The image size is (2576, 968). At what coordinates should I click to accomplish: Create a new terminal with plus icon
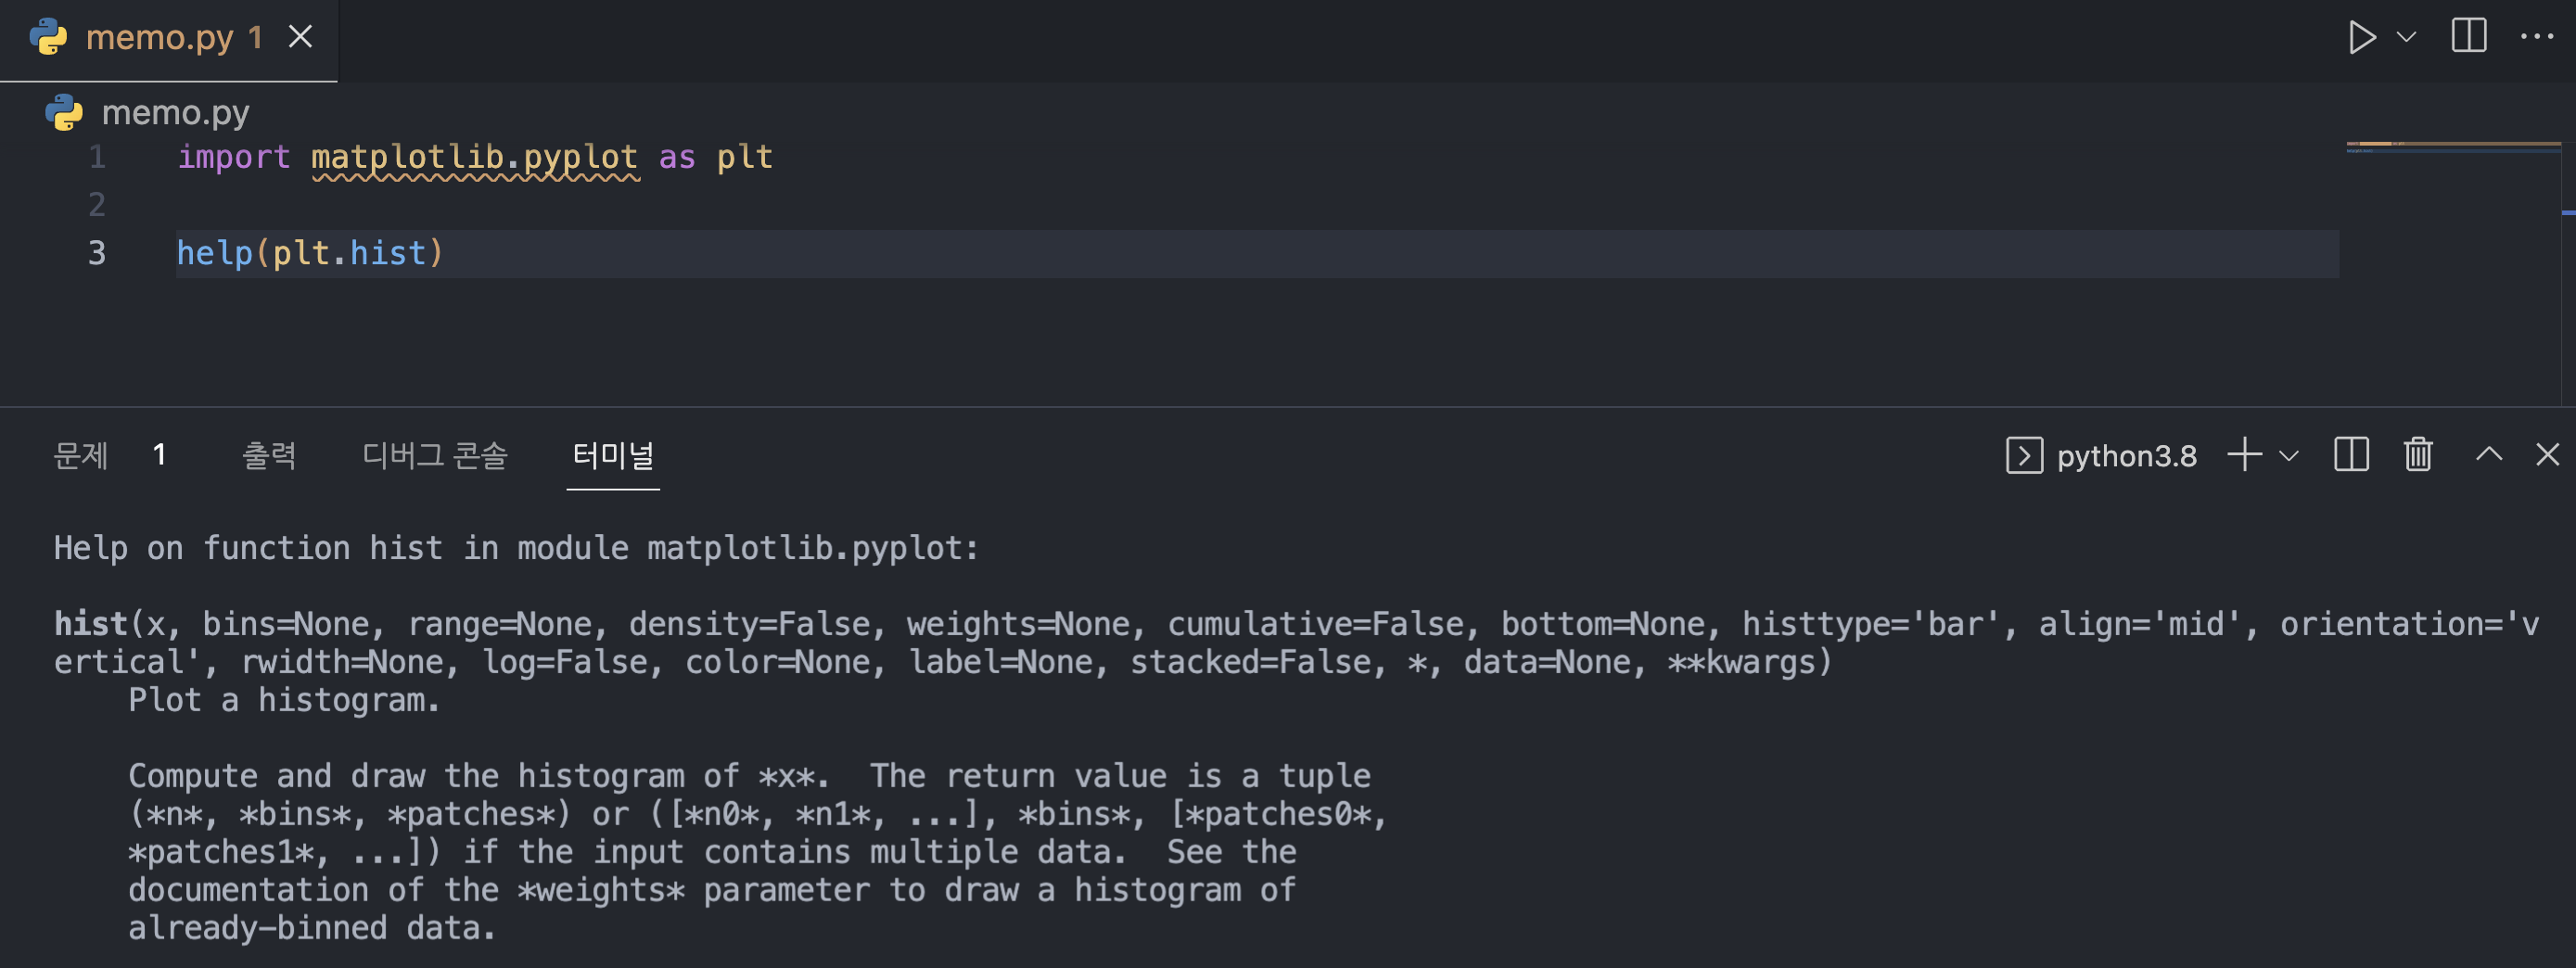coord(2244,455)
